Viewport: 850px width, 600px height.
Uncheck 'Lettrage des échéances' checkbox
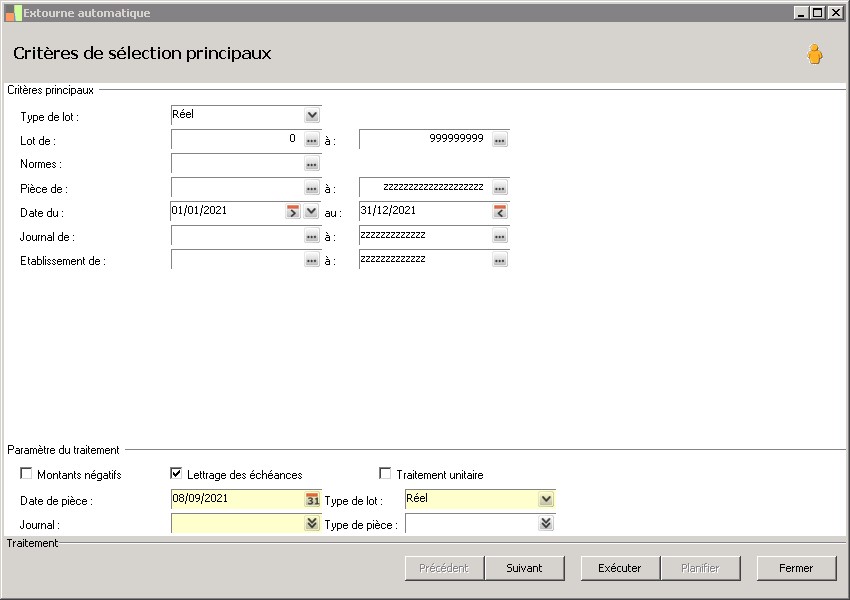pos(177,474)
